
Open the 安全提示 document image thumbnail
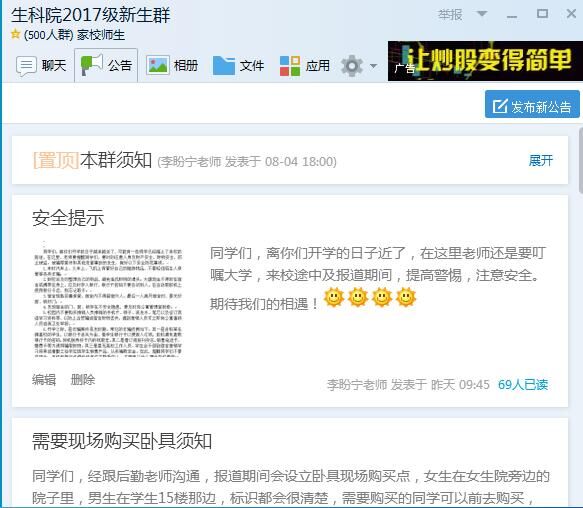tap(108, 299)
